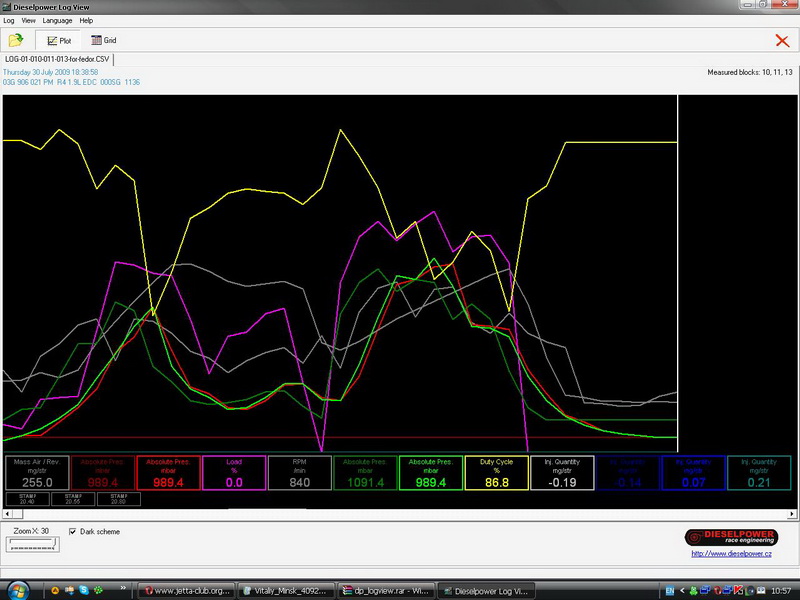Select the LOG-01-010-011-013-for-fedor.CSV tab
Screen dimensions: 800x600
57,59
